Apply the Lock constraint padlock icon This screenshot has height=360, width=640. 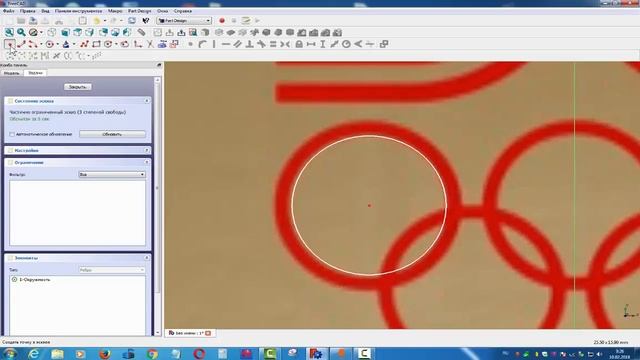(x=299, y=44)
